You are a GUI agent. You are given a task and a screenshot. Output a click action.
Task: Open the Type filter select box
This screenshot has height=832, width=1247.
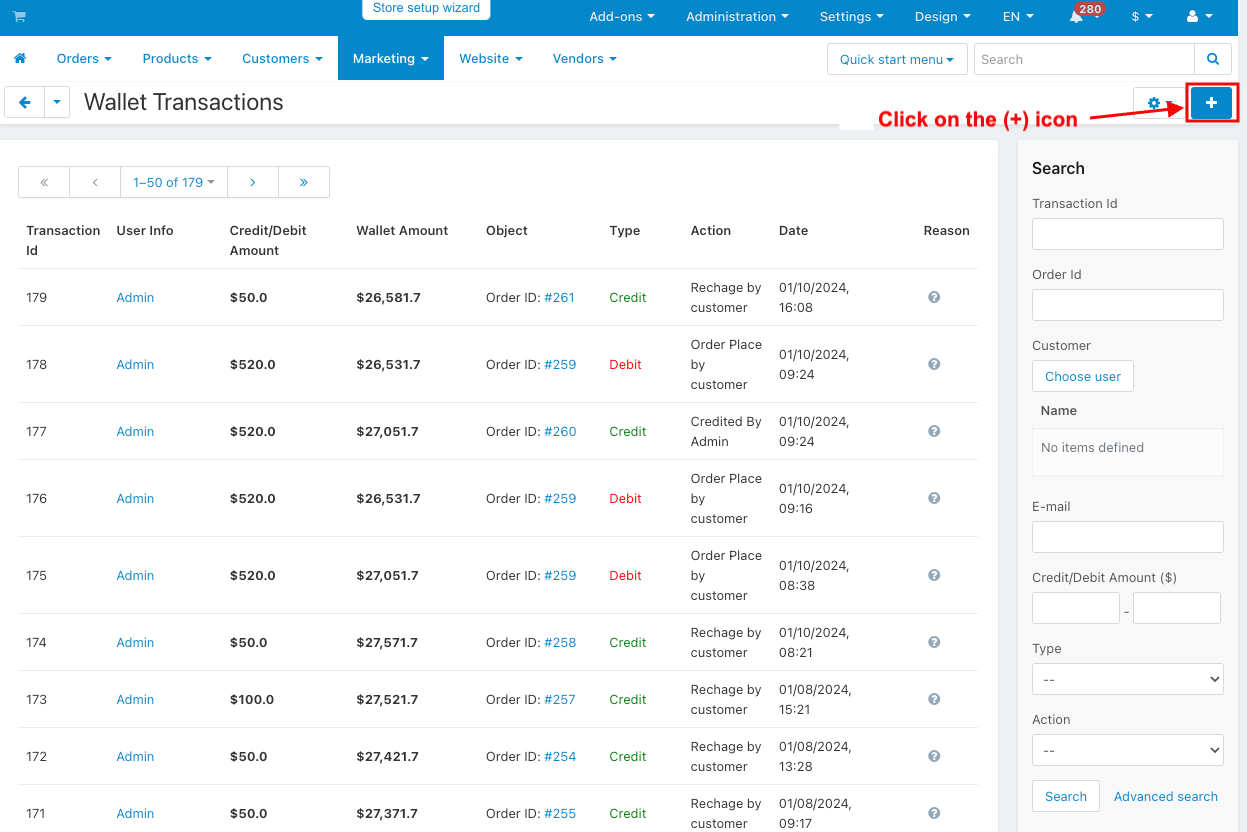tap(1128, 679)
